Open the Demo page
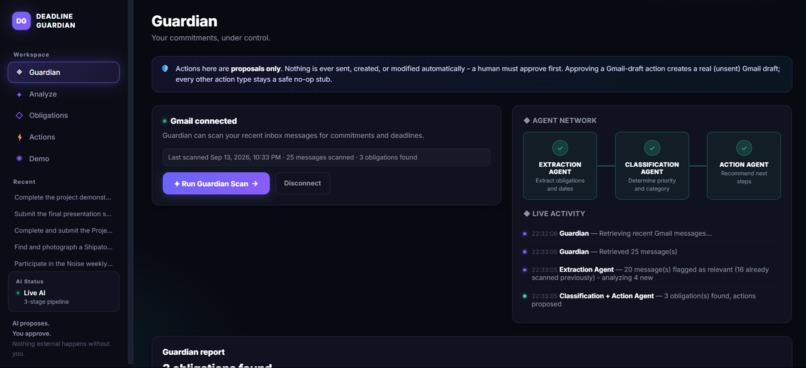The image size is (806, 368). (39, 159)
